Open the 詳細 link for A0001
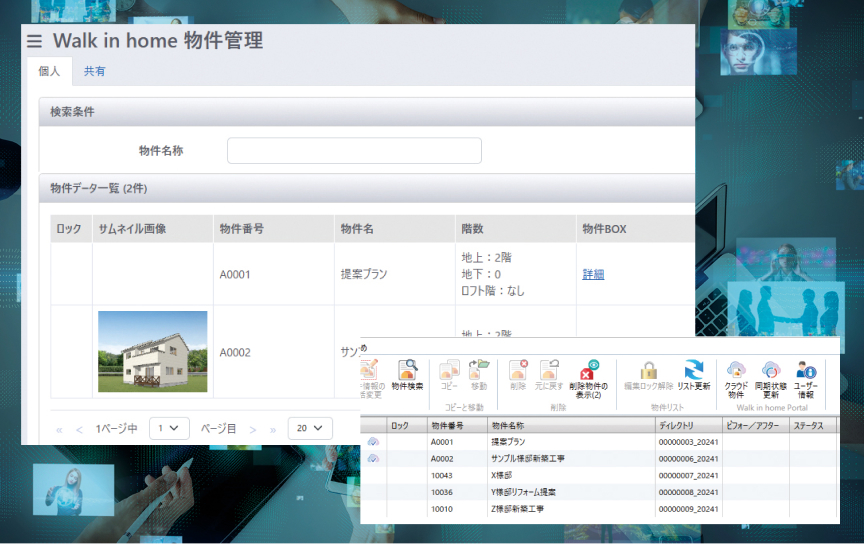864x544 pixels. tap(593, 274)
